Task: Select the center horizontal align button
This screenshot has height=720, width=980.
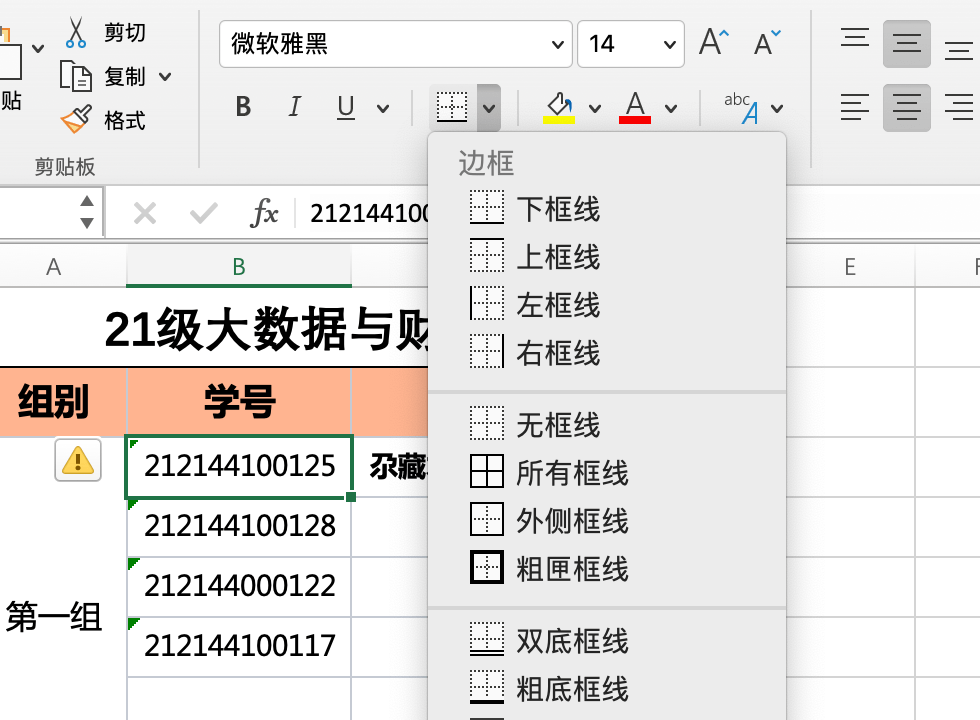Action: coord(906,108)
